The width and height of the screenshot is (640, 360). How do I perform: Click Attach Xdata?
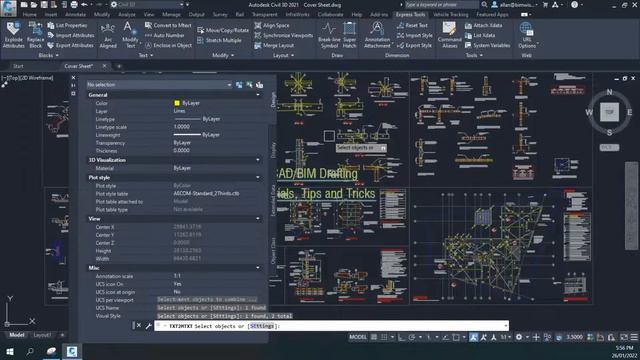coord(484,25)
